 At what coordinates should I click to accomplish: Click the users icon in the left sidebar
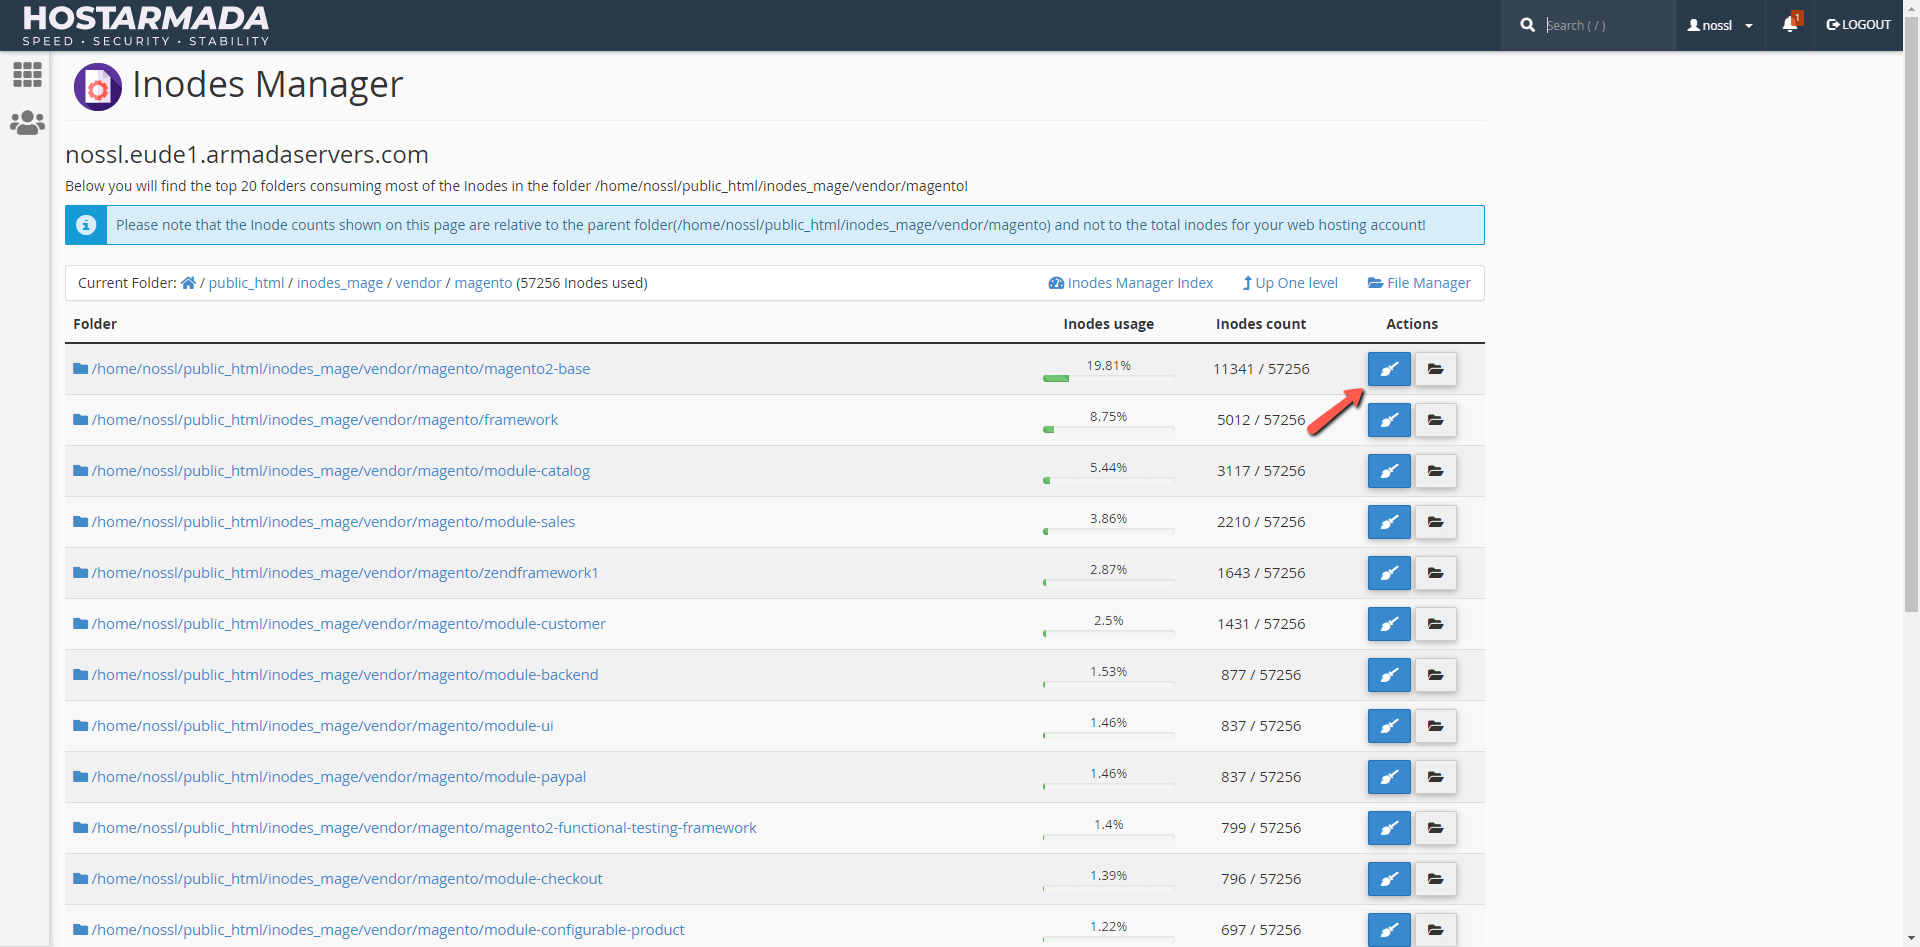[27, 122]
